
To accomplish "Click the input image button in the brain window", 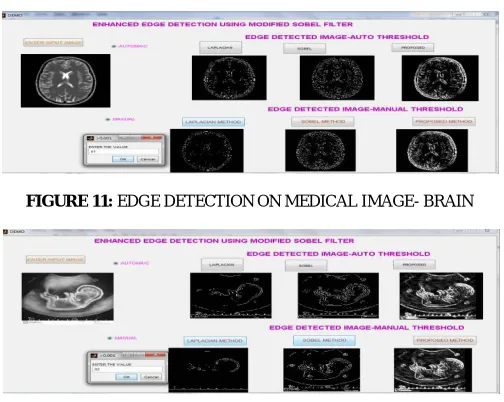I will [53, 43].
